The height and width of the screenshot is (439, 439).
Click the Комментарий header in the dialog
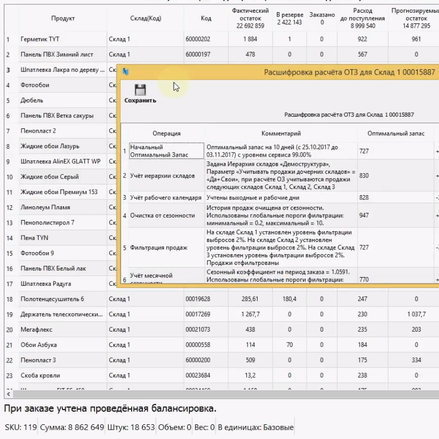click(x=281, y=133)
